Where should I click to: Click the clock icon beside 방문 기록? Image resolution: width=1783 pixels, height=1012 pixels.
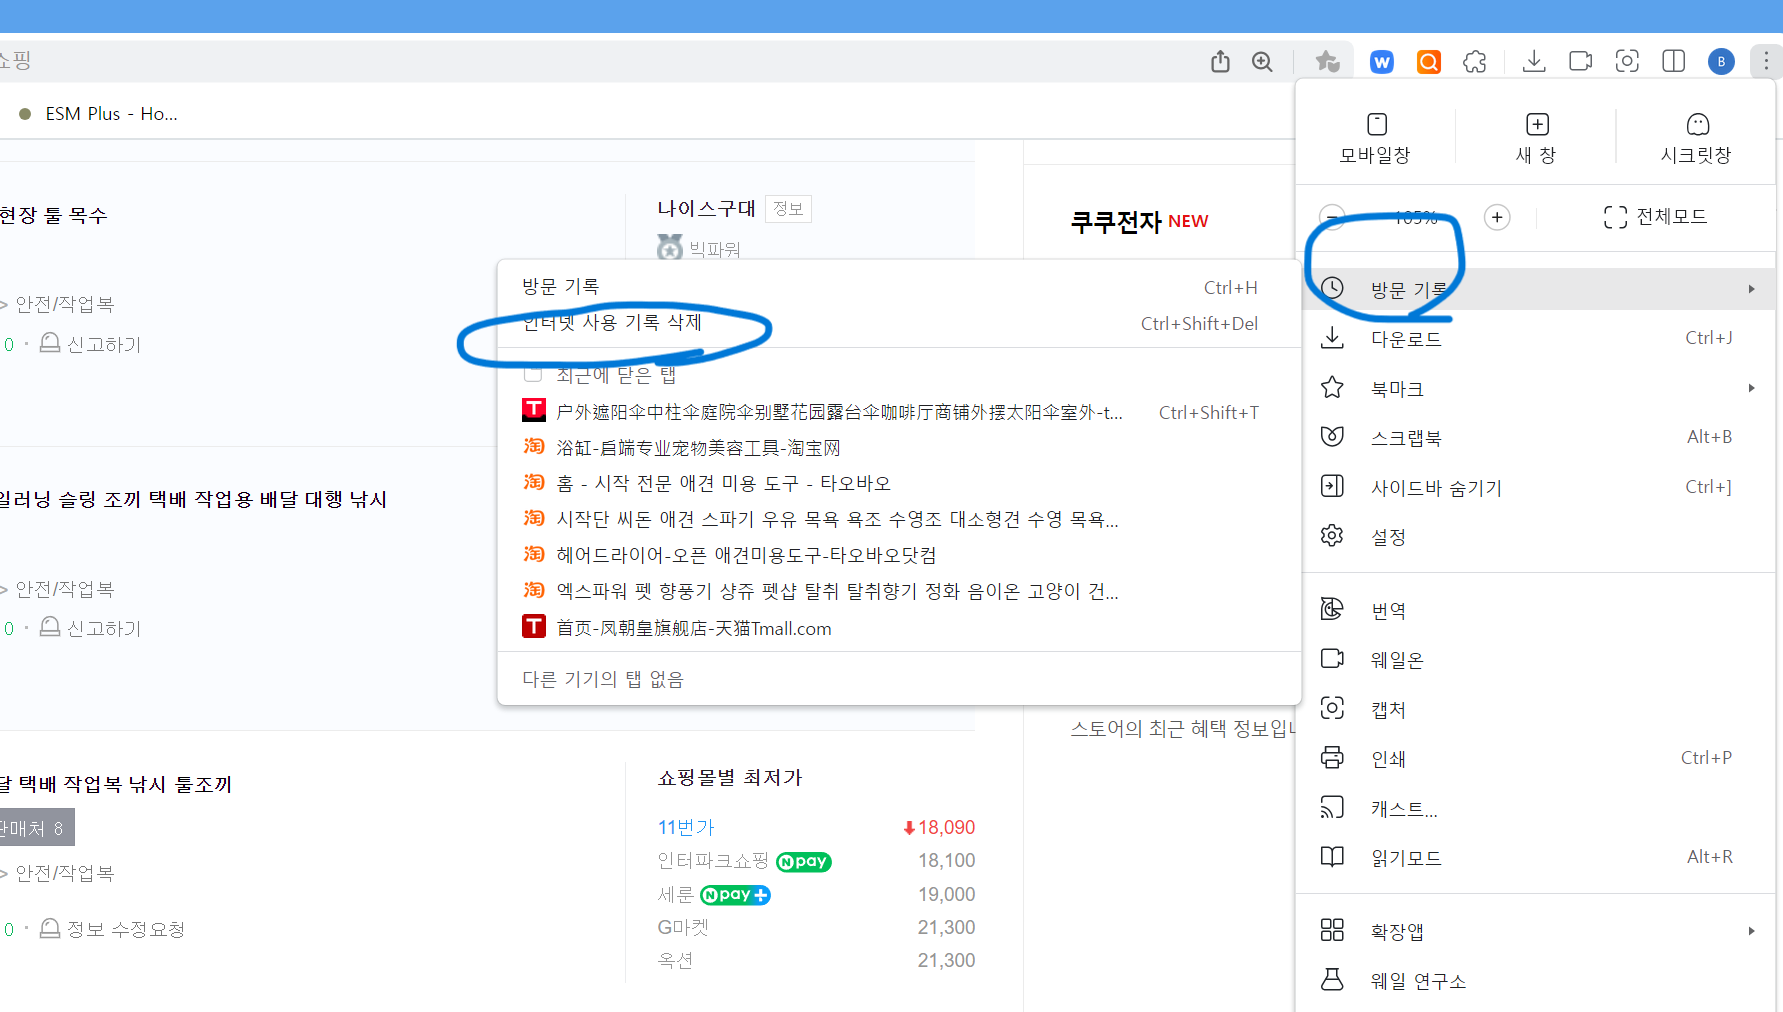coord(1332,288)
